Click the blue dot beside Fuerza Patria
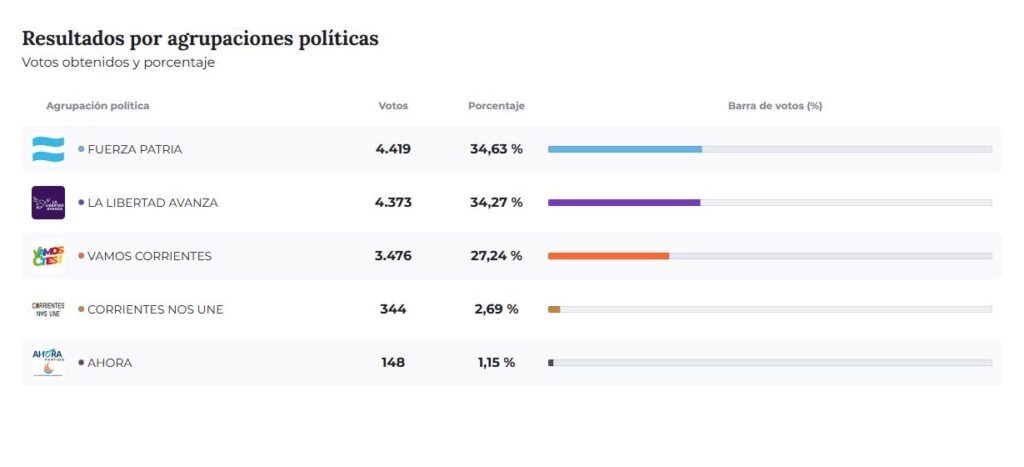The height and width of the screenshot is (467, 1024). 81,149
